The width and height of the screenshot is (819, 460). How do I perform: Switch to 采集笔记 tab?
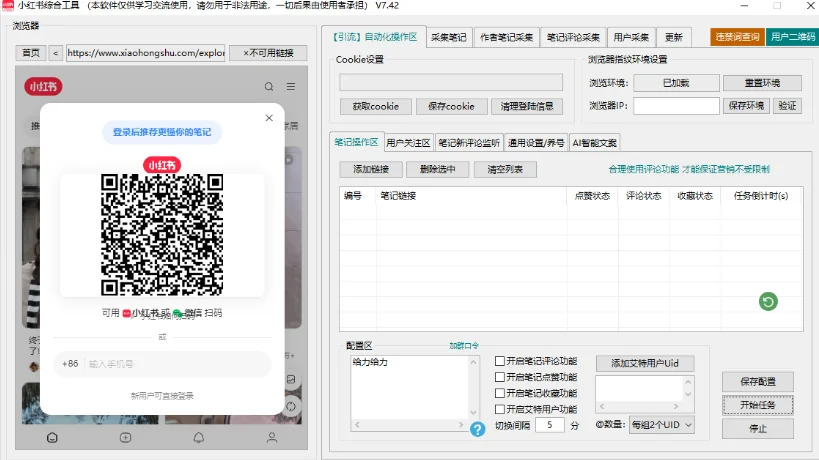[x=449, y=37]
